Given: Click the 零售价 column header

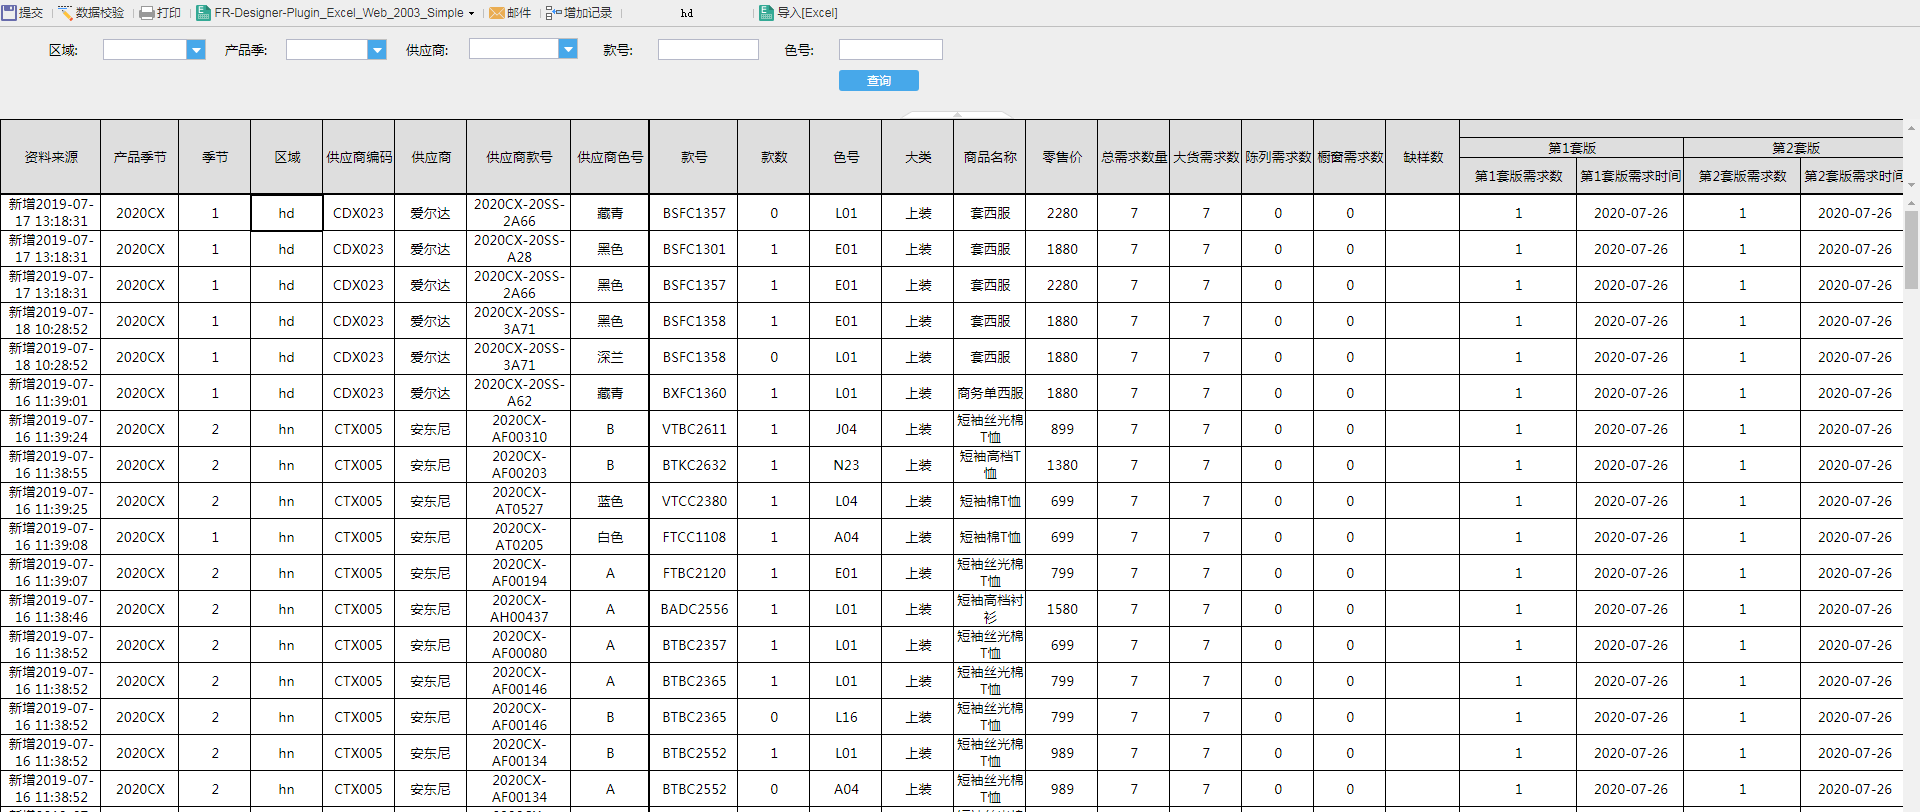Looking at the screenshot, I should (x=1062, y=157).
